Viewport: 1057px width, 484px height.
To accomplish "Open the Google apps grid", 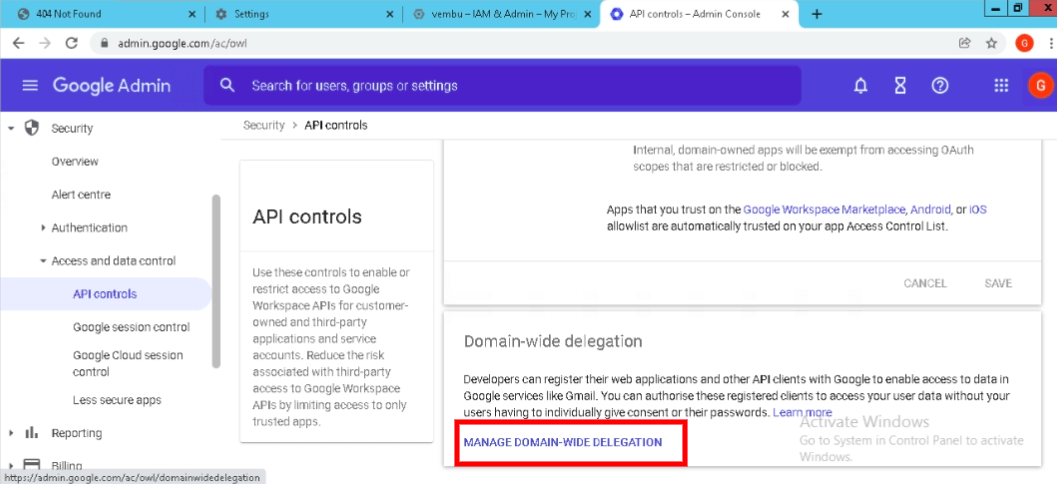I will click(x=1002, y=86).
